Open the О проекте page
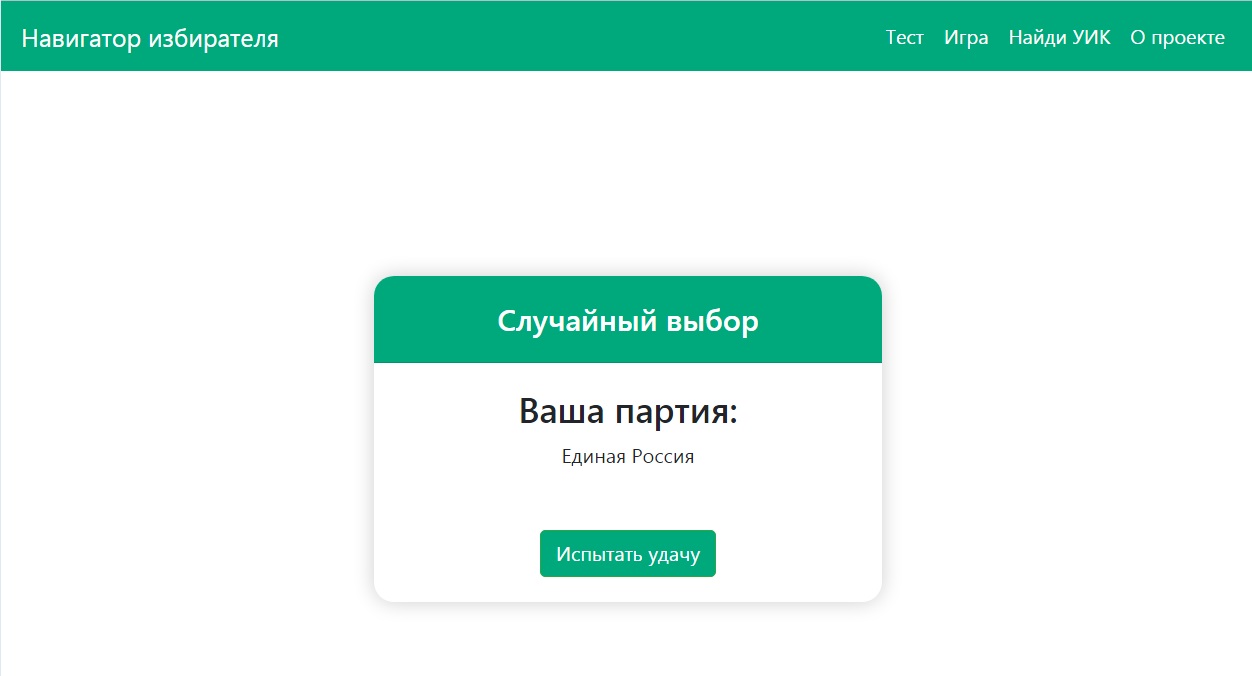This screenshot has height=676, width=1252. pyautogui.click(x=1177, y=38)
